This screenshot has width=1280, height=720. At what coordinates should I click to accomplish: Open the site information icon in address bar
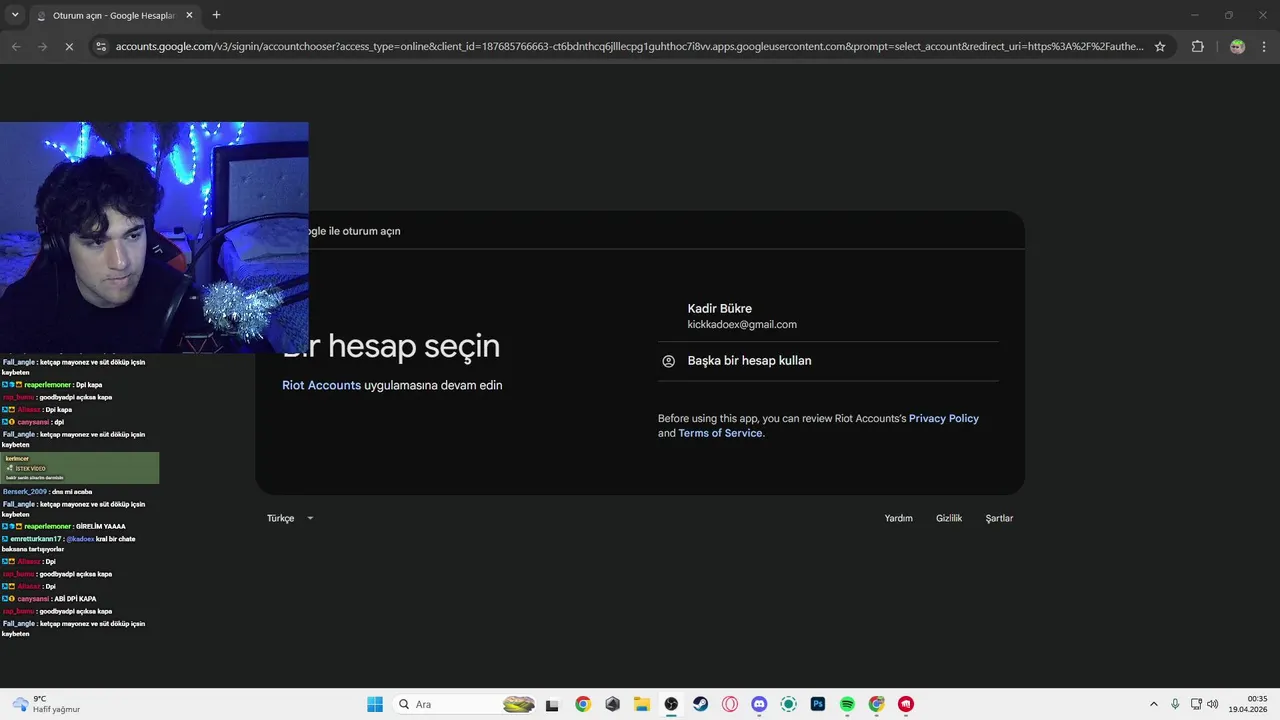100,46
